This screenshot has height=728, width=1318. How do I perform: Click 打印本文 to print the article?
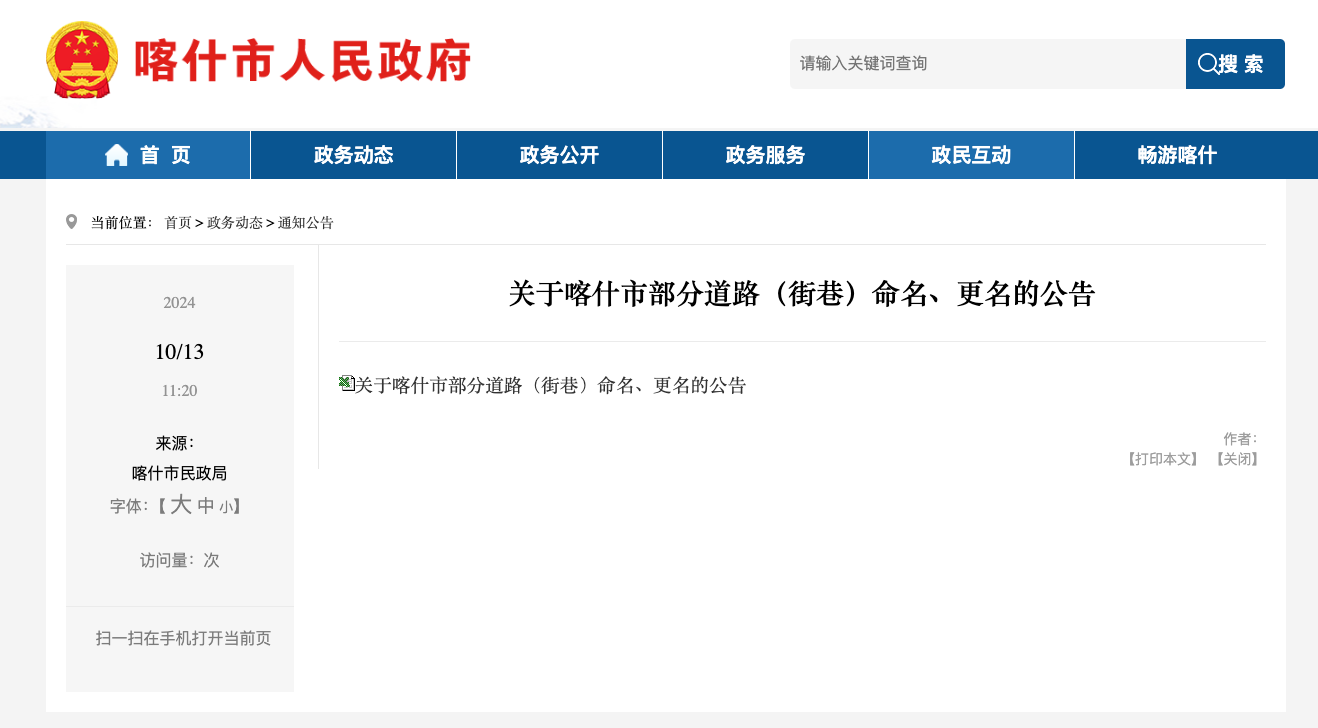click(x=1162, y=459)
